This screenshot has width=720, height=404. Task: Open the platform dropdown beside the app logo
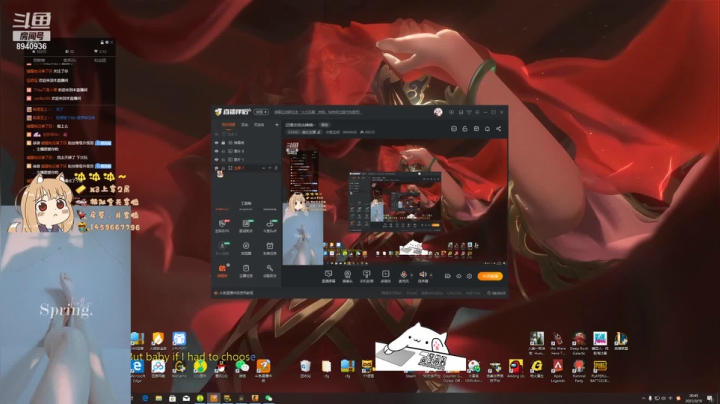(x=261, y=112)
